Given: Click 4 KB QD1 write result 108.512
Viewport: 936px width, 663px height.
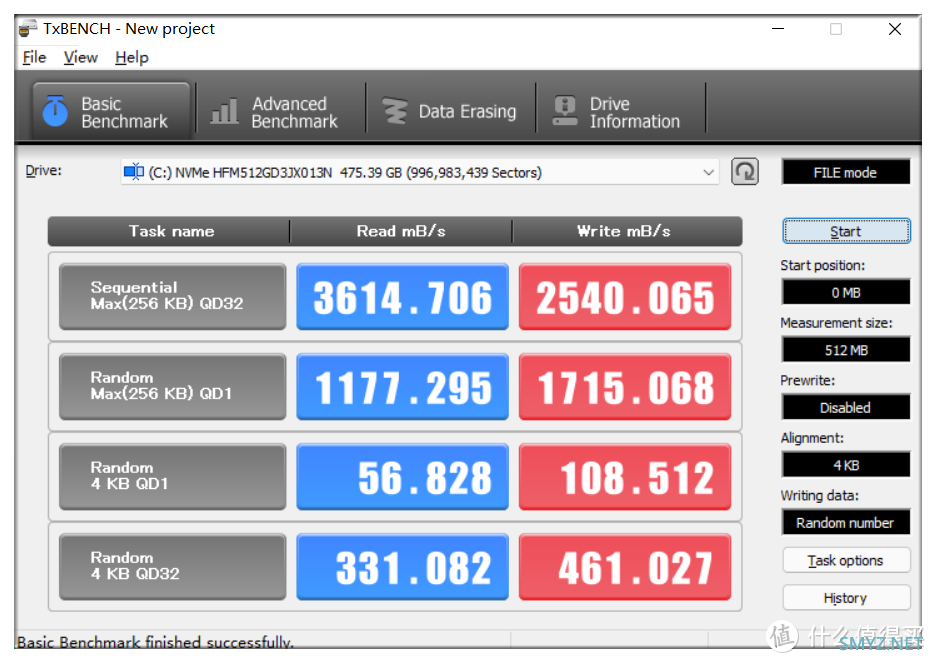Looking at the screenshot, I should 625,477.
